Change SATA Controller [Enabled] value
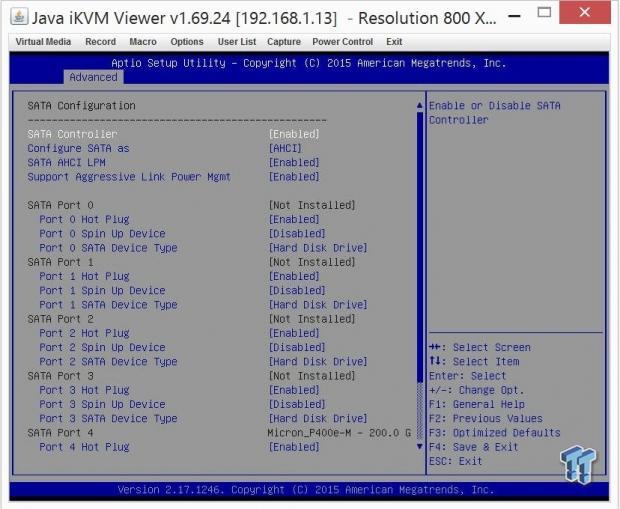This screenshot has height=509, width=620. [x=294, y=134]
